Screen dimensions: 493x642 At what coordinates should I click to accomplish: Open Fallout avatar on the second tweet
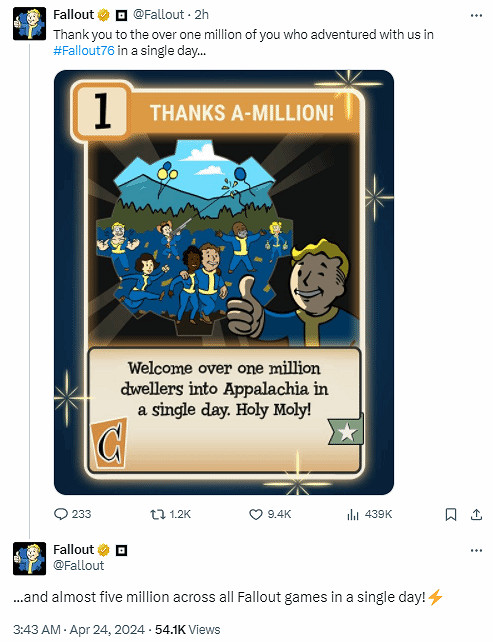[x=29, y=558]
